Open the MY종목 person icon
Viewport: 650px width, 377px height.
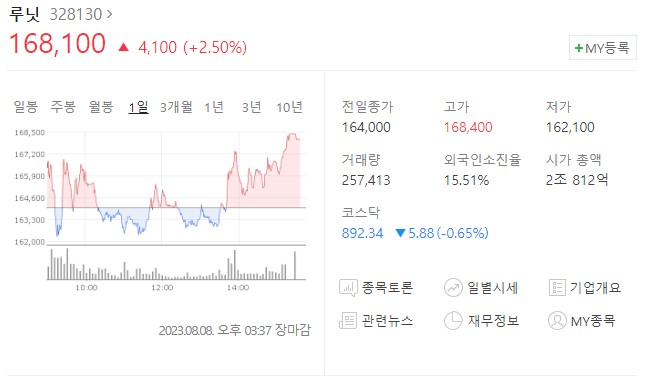tap(557, 321)
